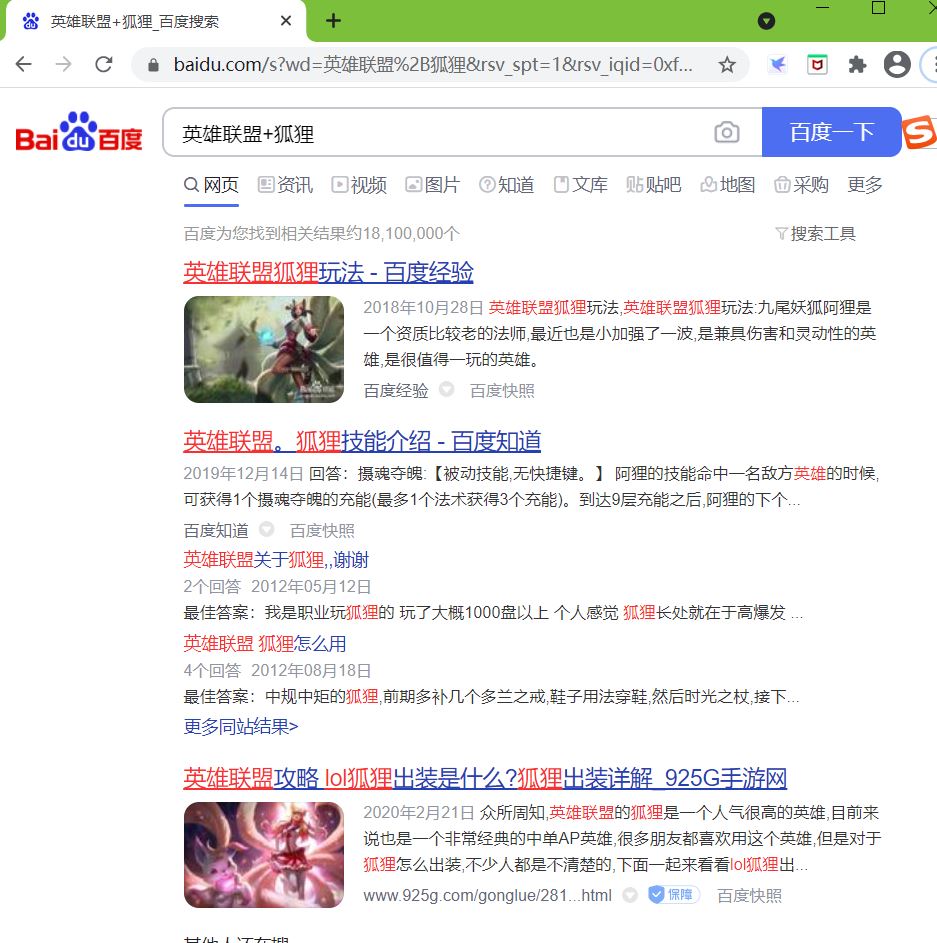Image resolution: width=937 pixels, height=943 pixels.
Task: Click the pink Ahri skin thumbnail
Action: [x=264, y=855]
